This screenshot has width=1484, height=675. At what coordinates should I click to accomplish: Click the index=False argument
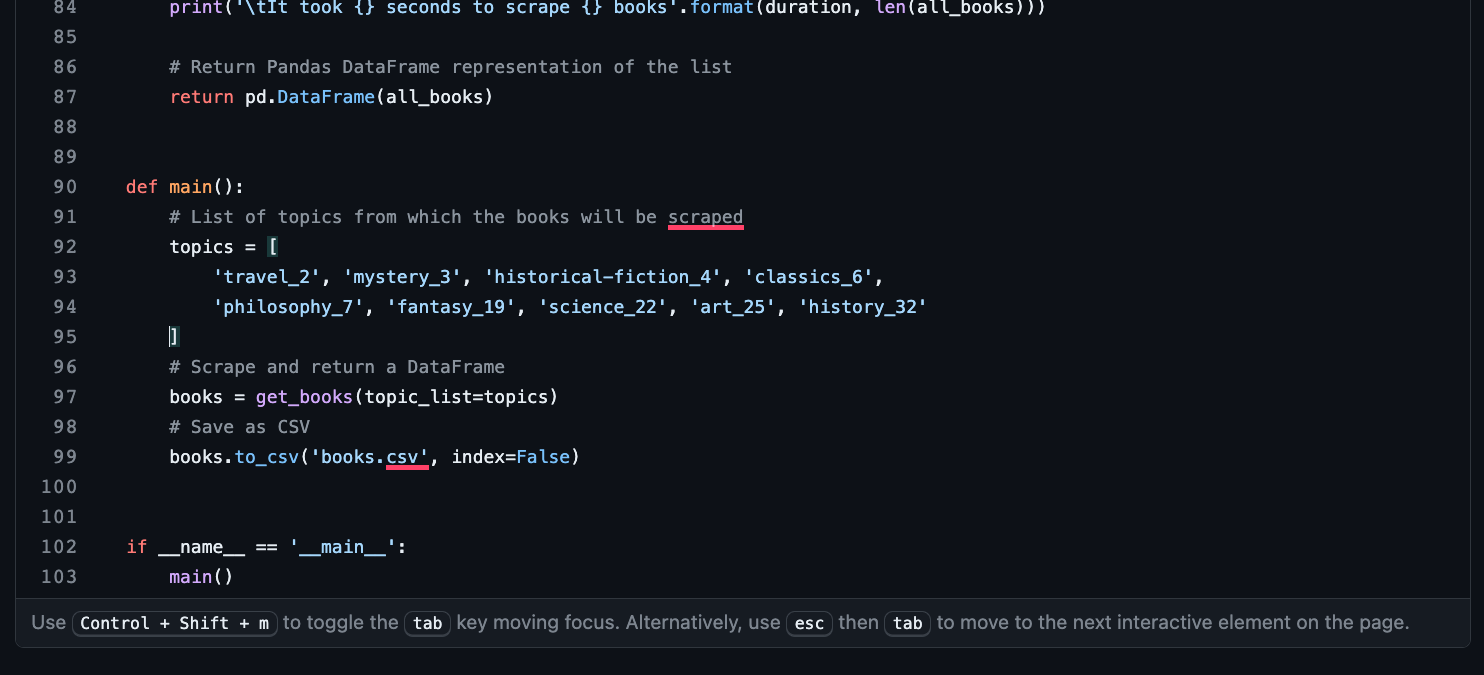click(x=510, y=456)
